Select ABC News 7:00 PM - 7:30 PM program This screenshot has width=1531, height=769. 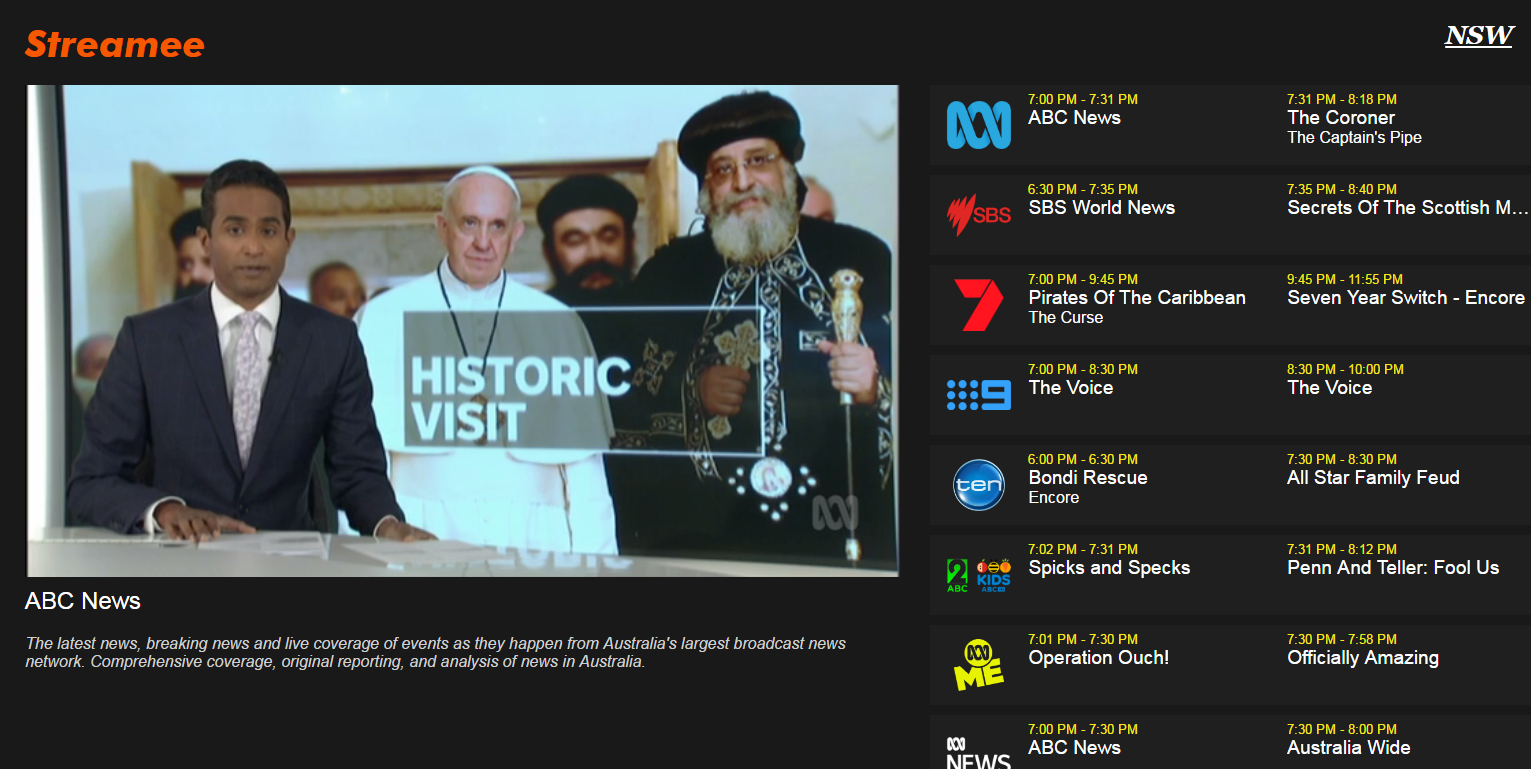click(x=1074, y=748)
